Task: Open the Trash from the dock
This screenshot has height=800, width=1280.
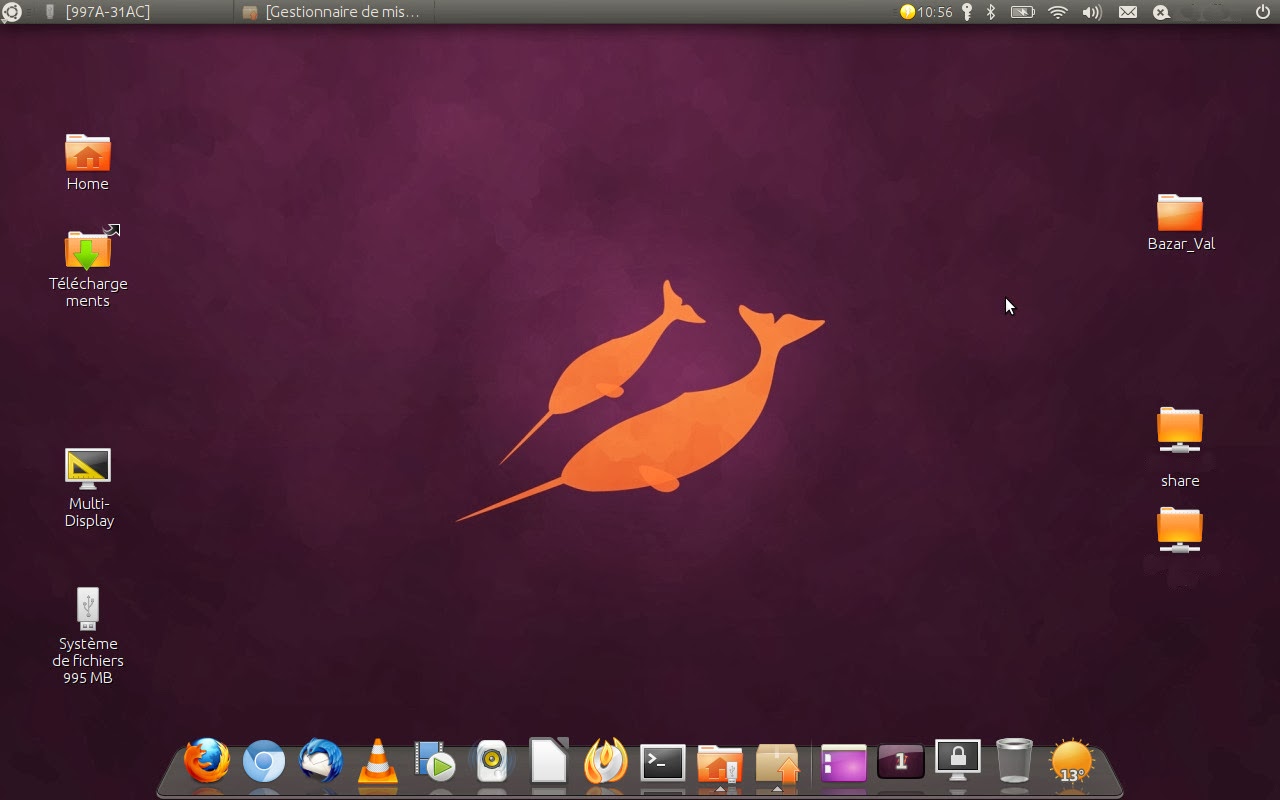Action: [x=1013, y=764]
